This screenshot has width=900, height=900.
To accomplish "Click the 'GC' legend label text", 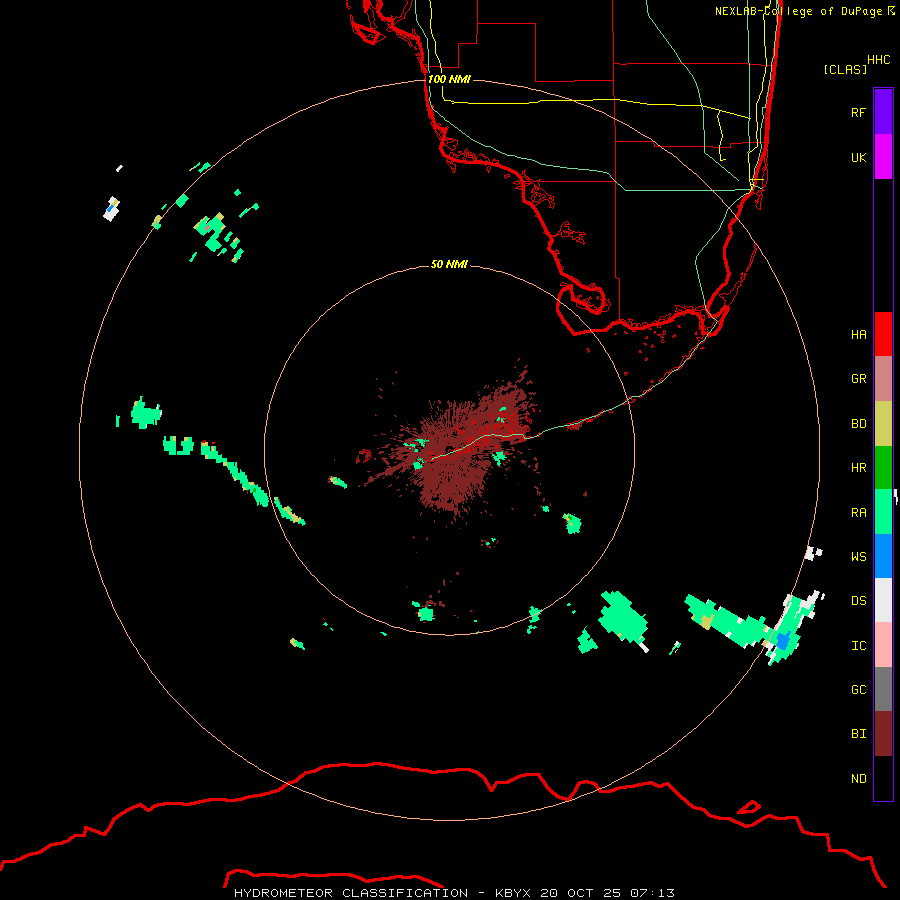I will (x=858, y=689).
